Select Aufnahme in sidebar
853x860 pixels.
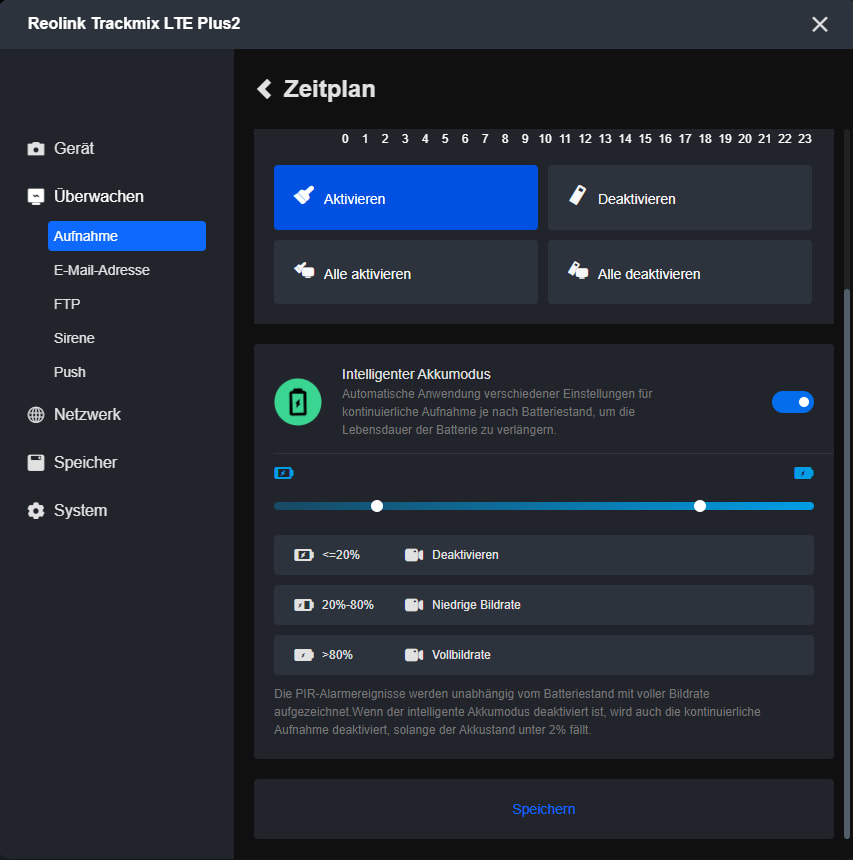(x=127, y=236)
